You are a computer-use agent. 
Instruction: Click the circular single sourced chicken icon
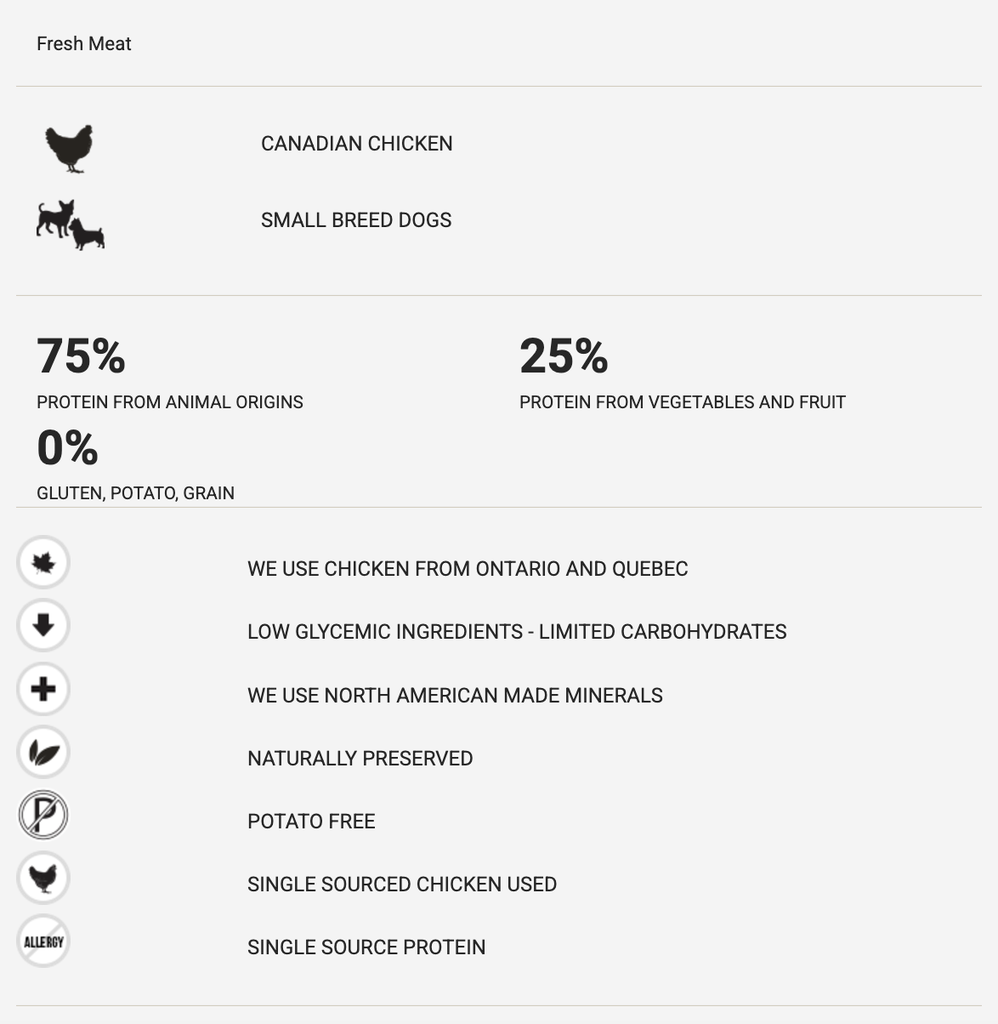[43, 878]
